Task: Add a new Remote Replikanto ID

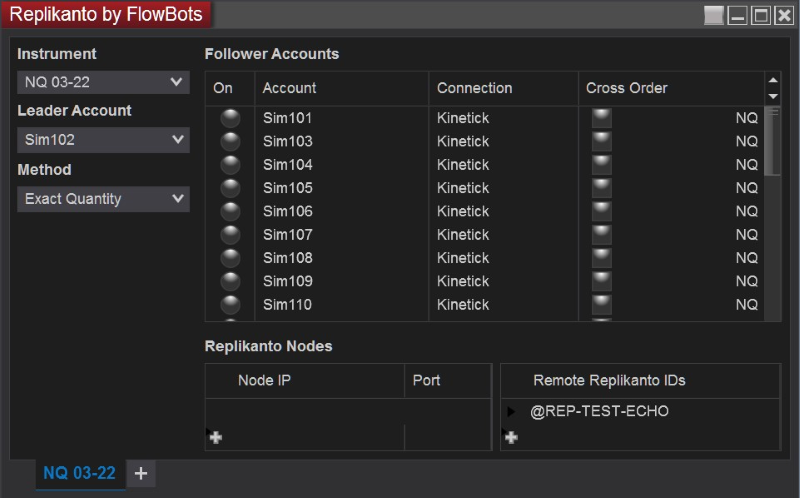Action: click(511, 437)
